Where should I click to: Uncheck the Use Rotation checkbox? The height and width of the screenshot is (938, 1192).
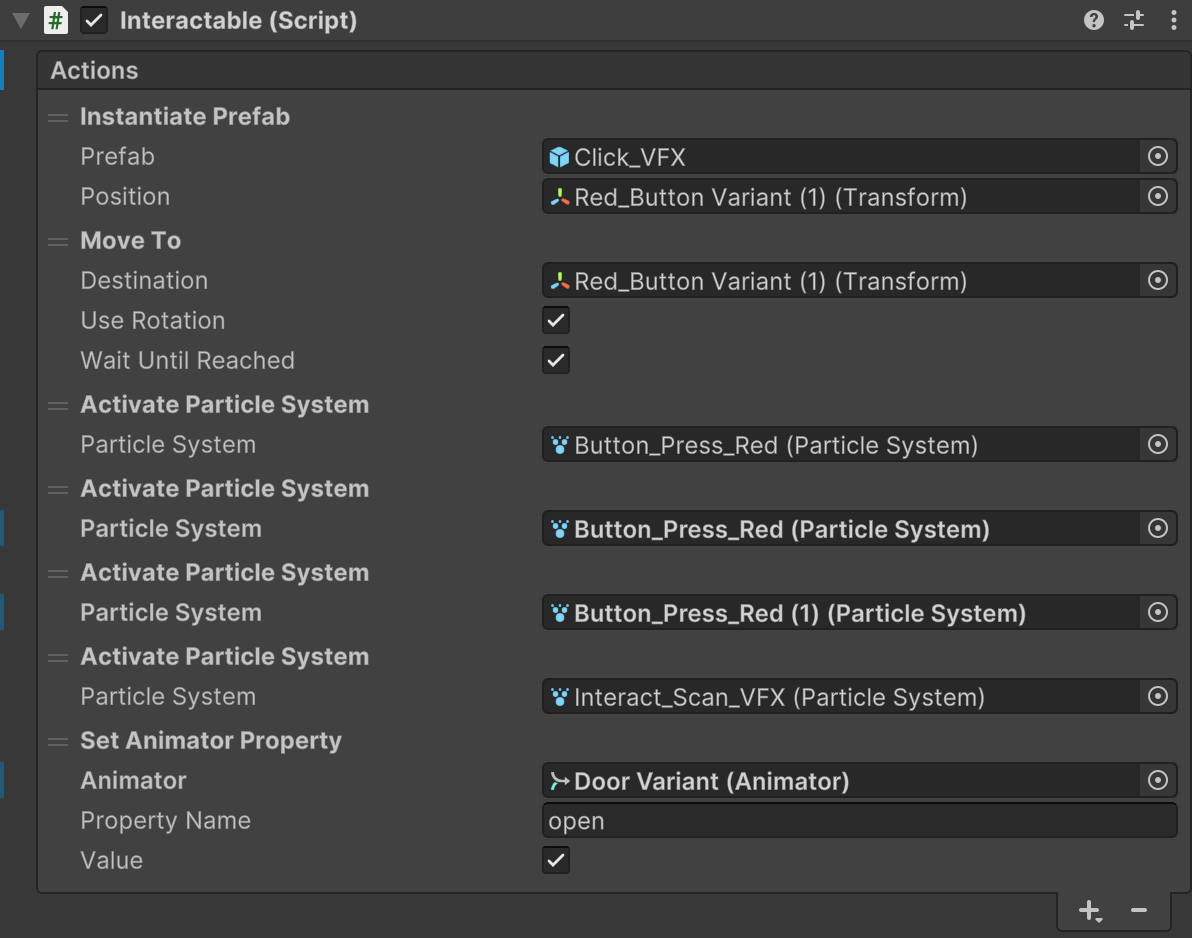pyautogui.click(x=556, y=321)
